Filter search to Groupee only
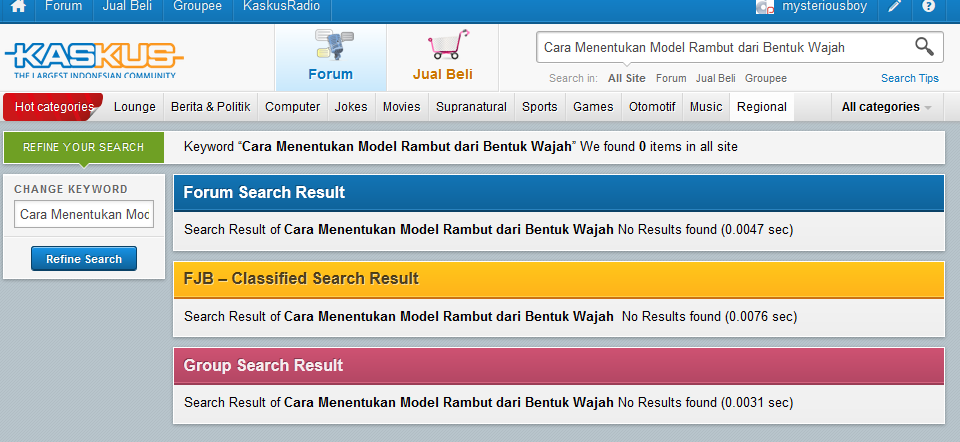This screenshot has width=960, height=442. click(x=766, y=78)
